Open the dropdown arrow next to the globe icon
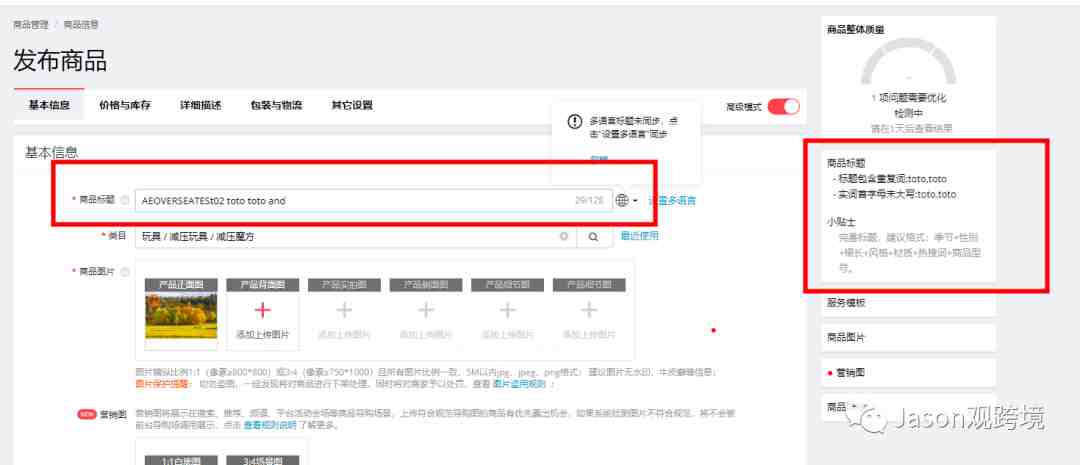This screenshot has width=1080, height=465. coord(634,200)
